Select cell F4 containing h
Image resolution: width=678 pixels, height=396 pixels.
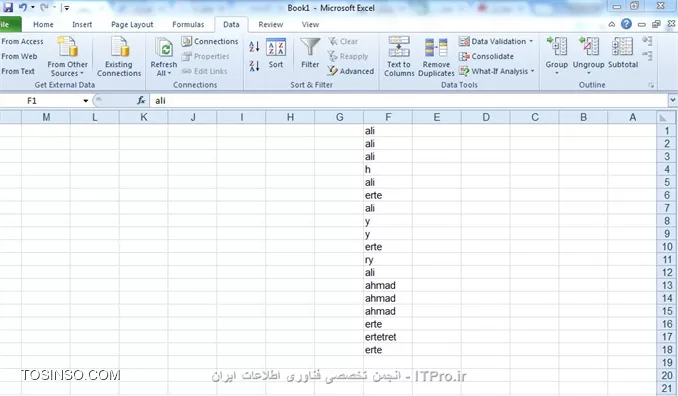[388, 169]
